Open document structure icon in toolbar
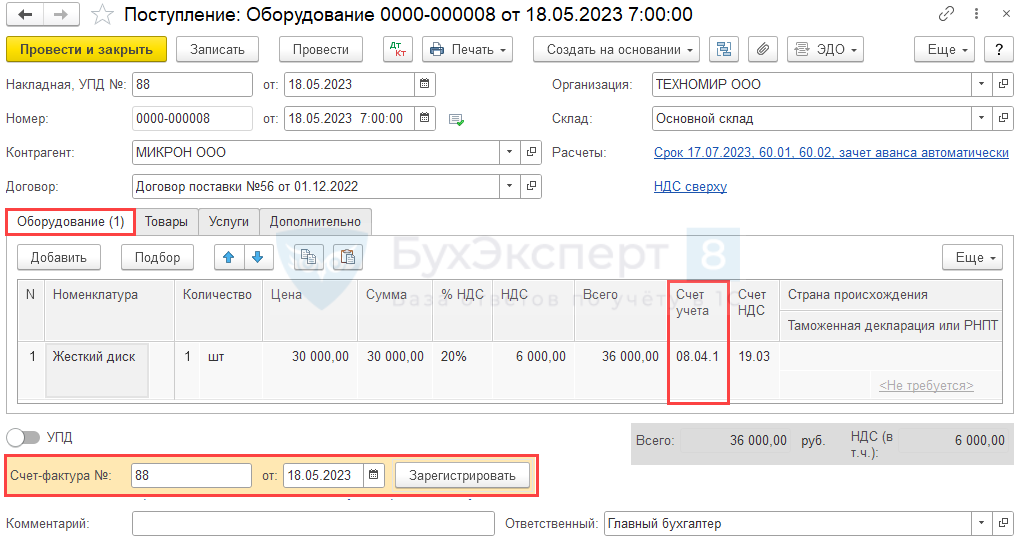The image size is (1017, 538). 724,49
